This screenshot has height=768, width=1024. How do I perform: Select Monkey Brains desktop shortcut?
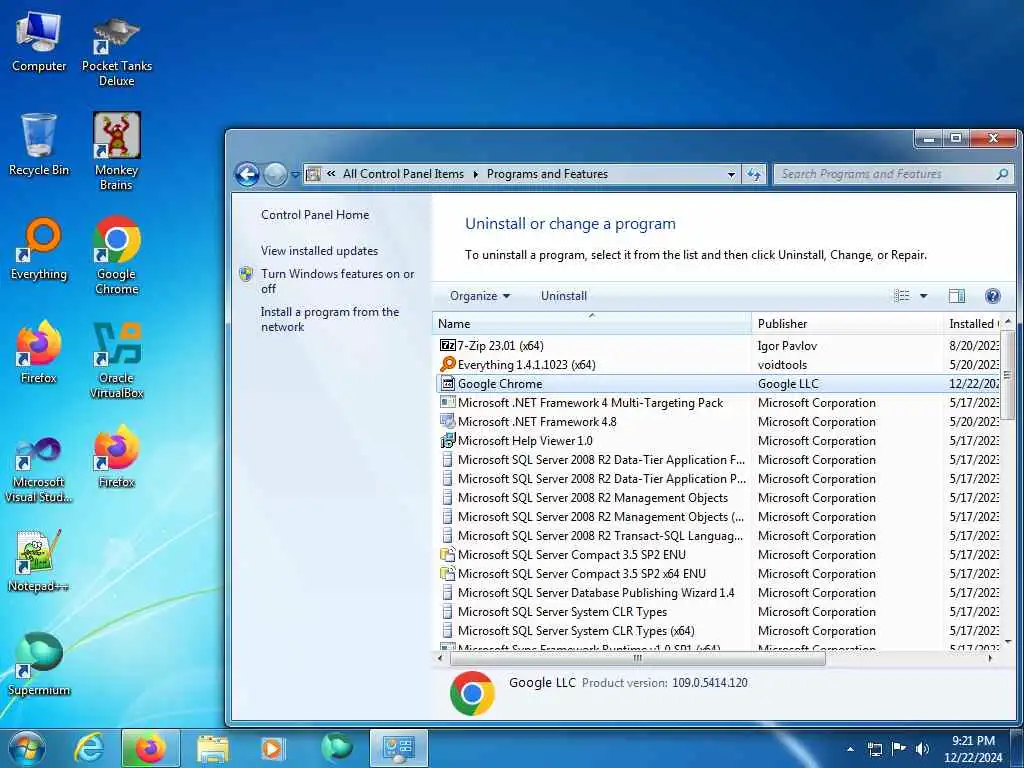[116, 152]
